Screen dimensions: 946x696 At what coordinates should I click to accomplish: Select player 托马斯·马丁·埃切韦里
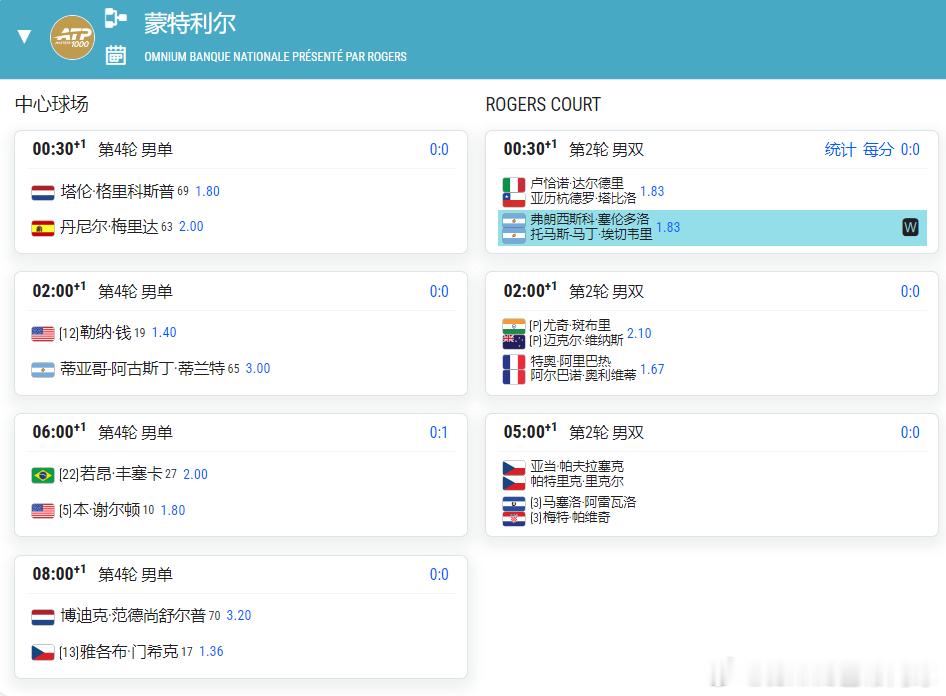point(591,234)
